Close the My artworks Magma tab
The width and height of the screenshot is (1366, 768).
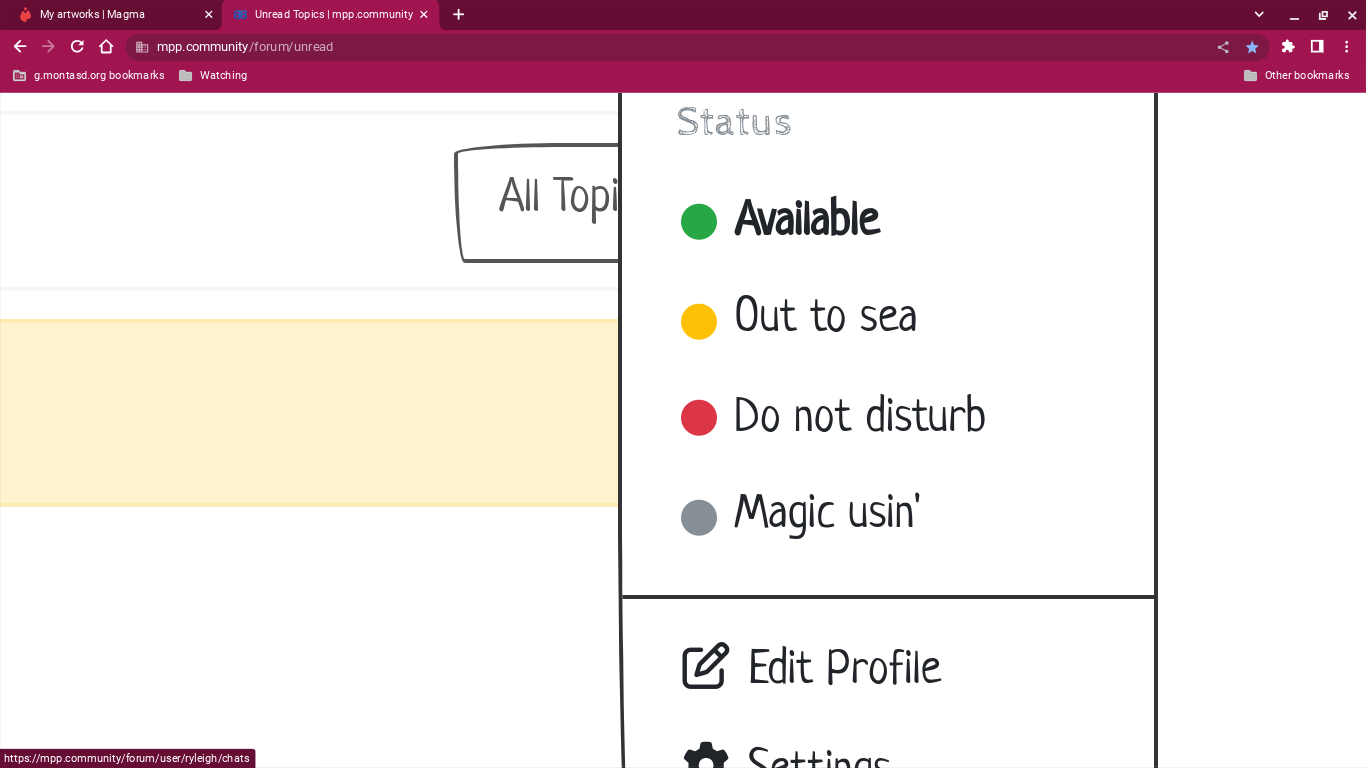coord(208,15)
